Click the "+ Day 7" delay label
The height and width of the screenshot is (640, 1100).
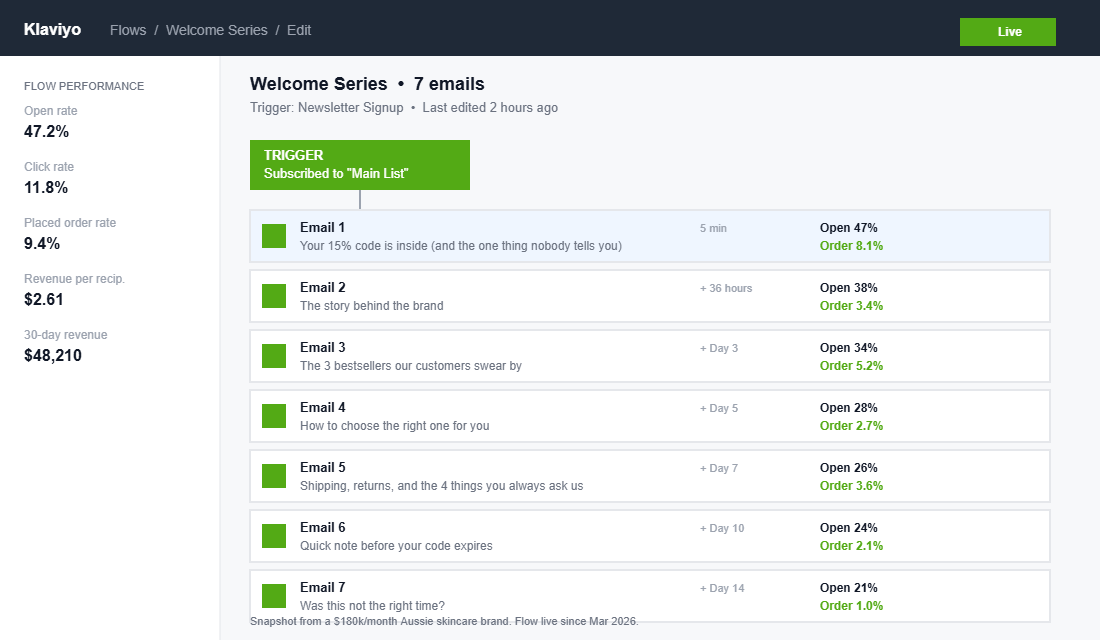(x=718, y=468)
